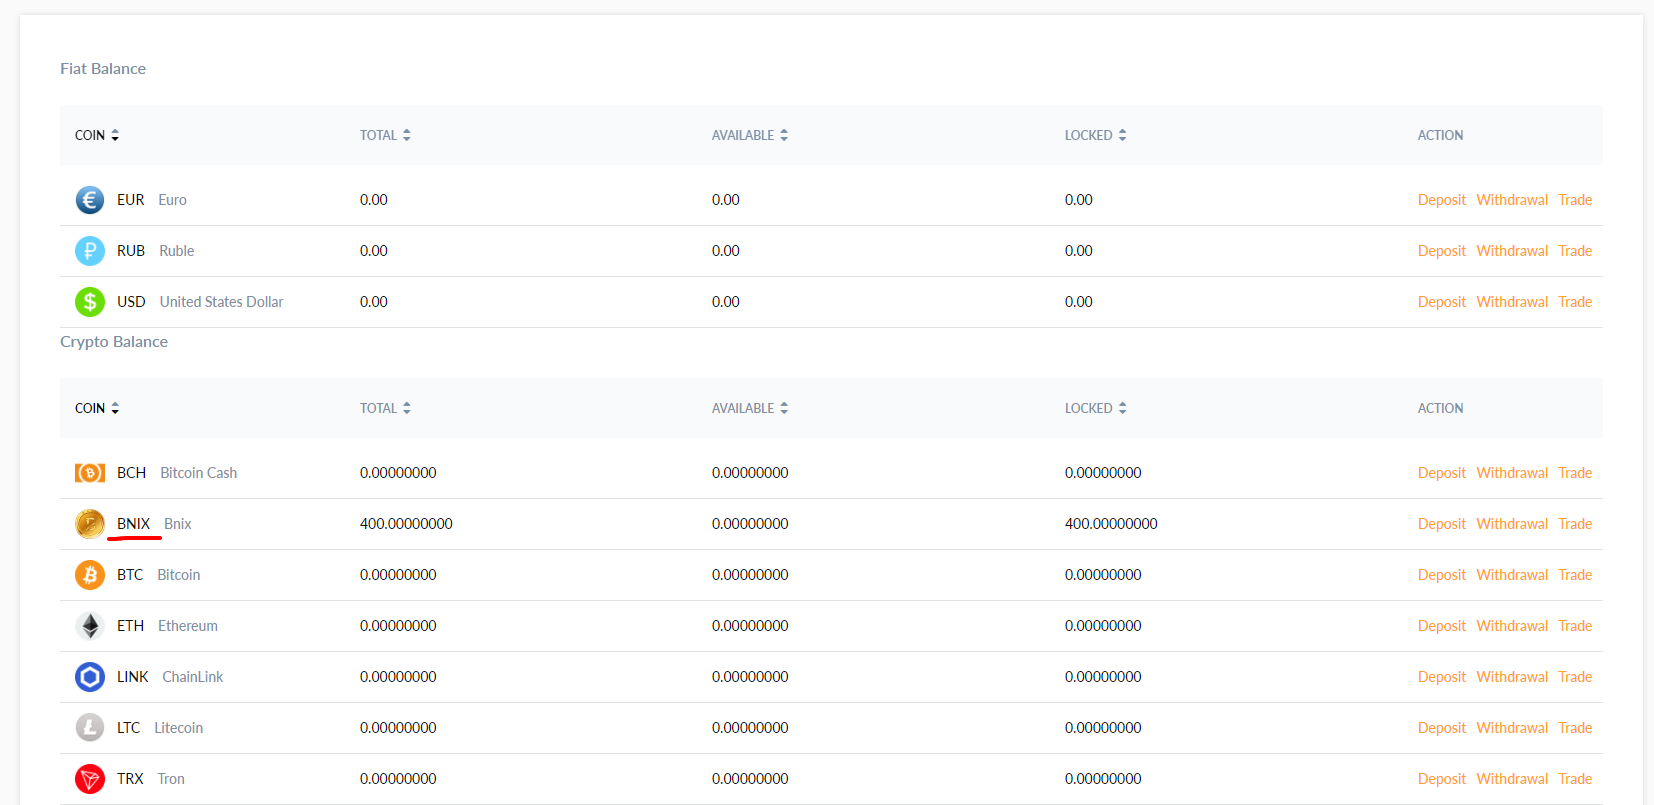Open Trade for ETH

pos(1575,626)
